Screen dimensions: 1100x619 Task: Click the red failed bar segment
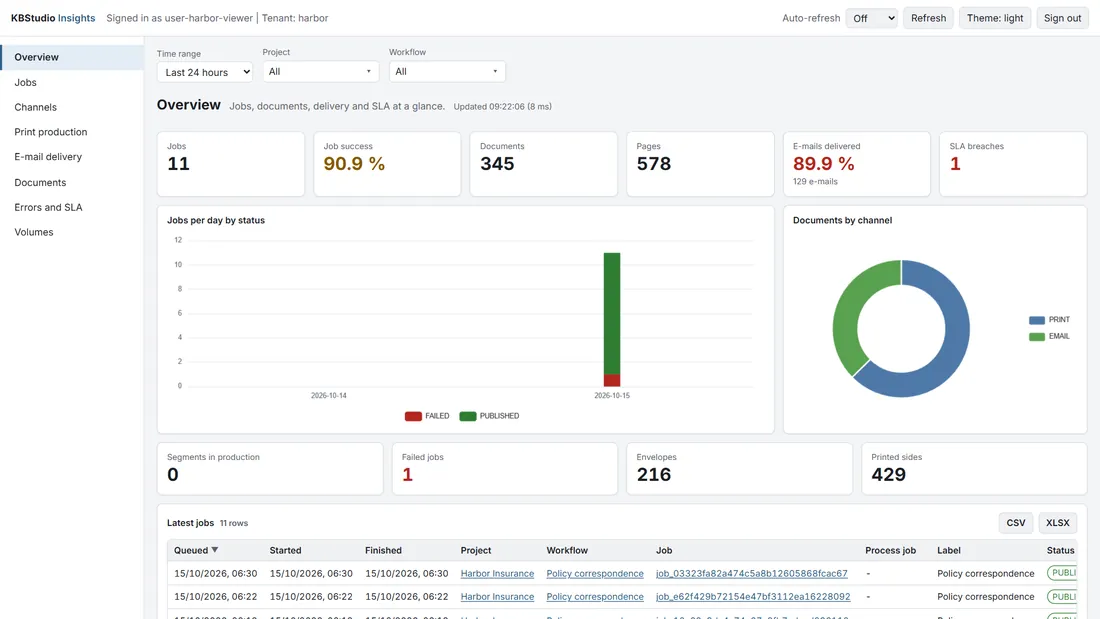click(x=612, y=380)
